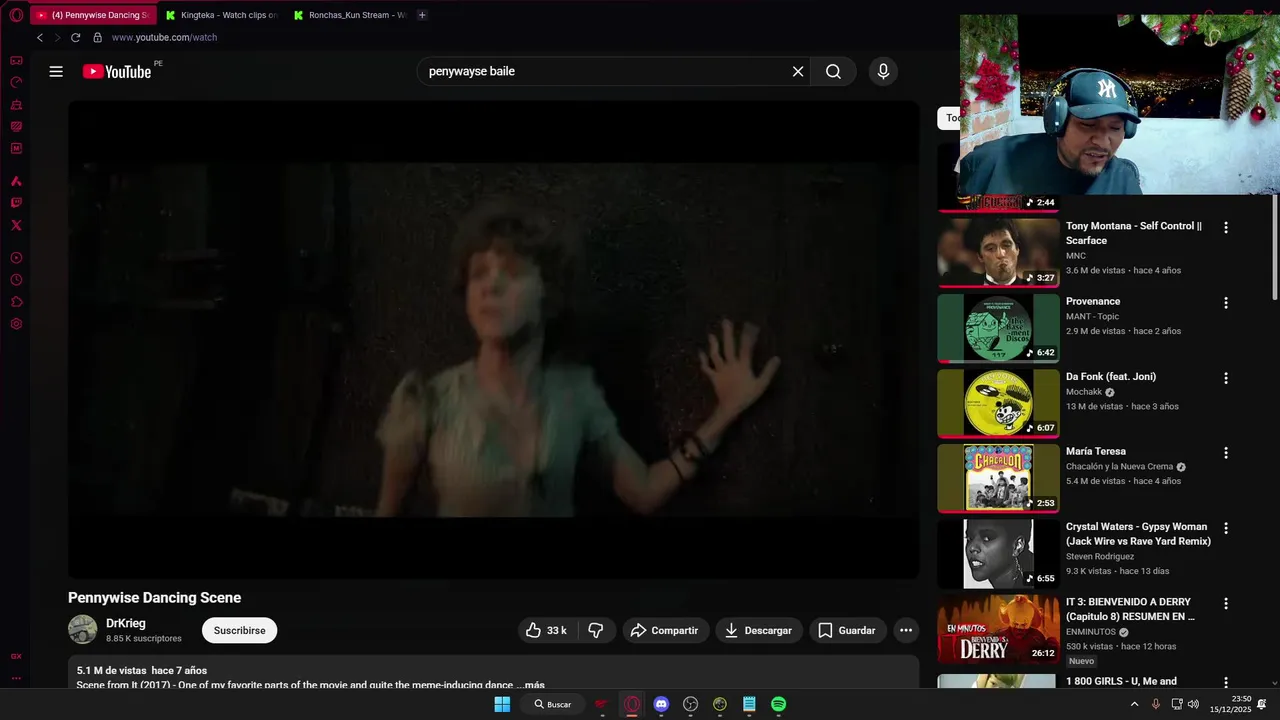Open options menu for Provenance video
This screenshot has height=720, width=1280.
click(x=1226, y=303)
